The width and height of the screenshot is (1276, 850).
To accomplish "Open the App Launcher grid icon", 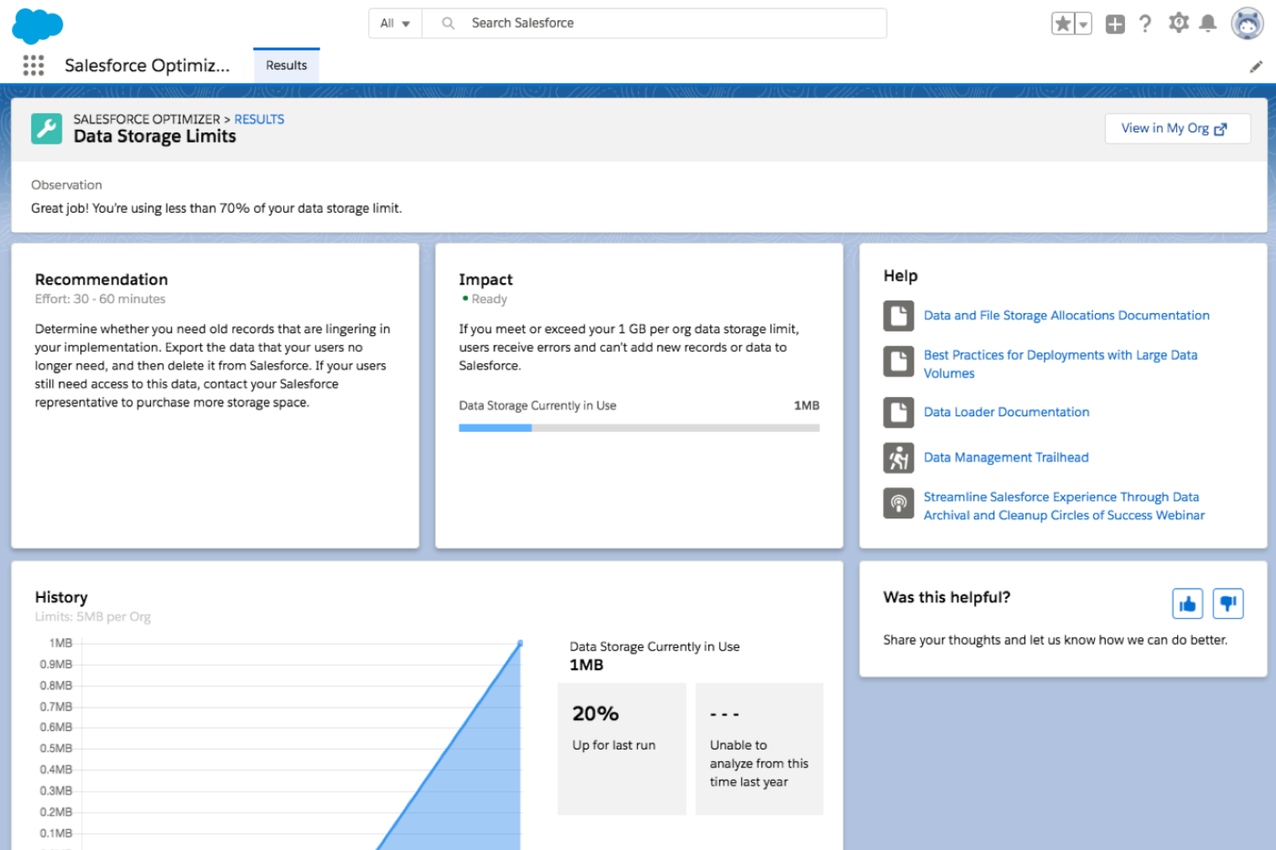I will [x=33, y=65].
